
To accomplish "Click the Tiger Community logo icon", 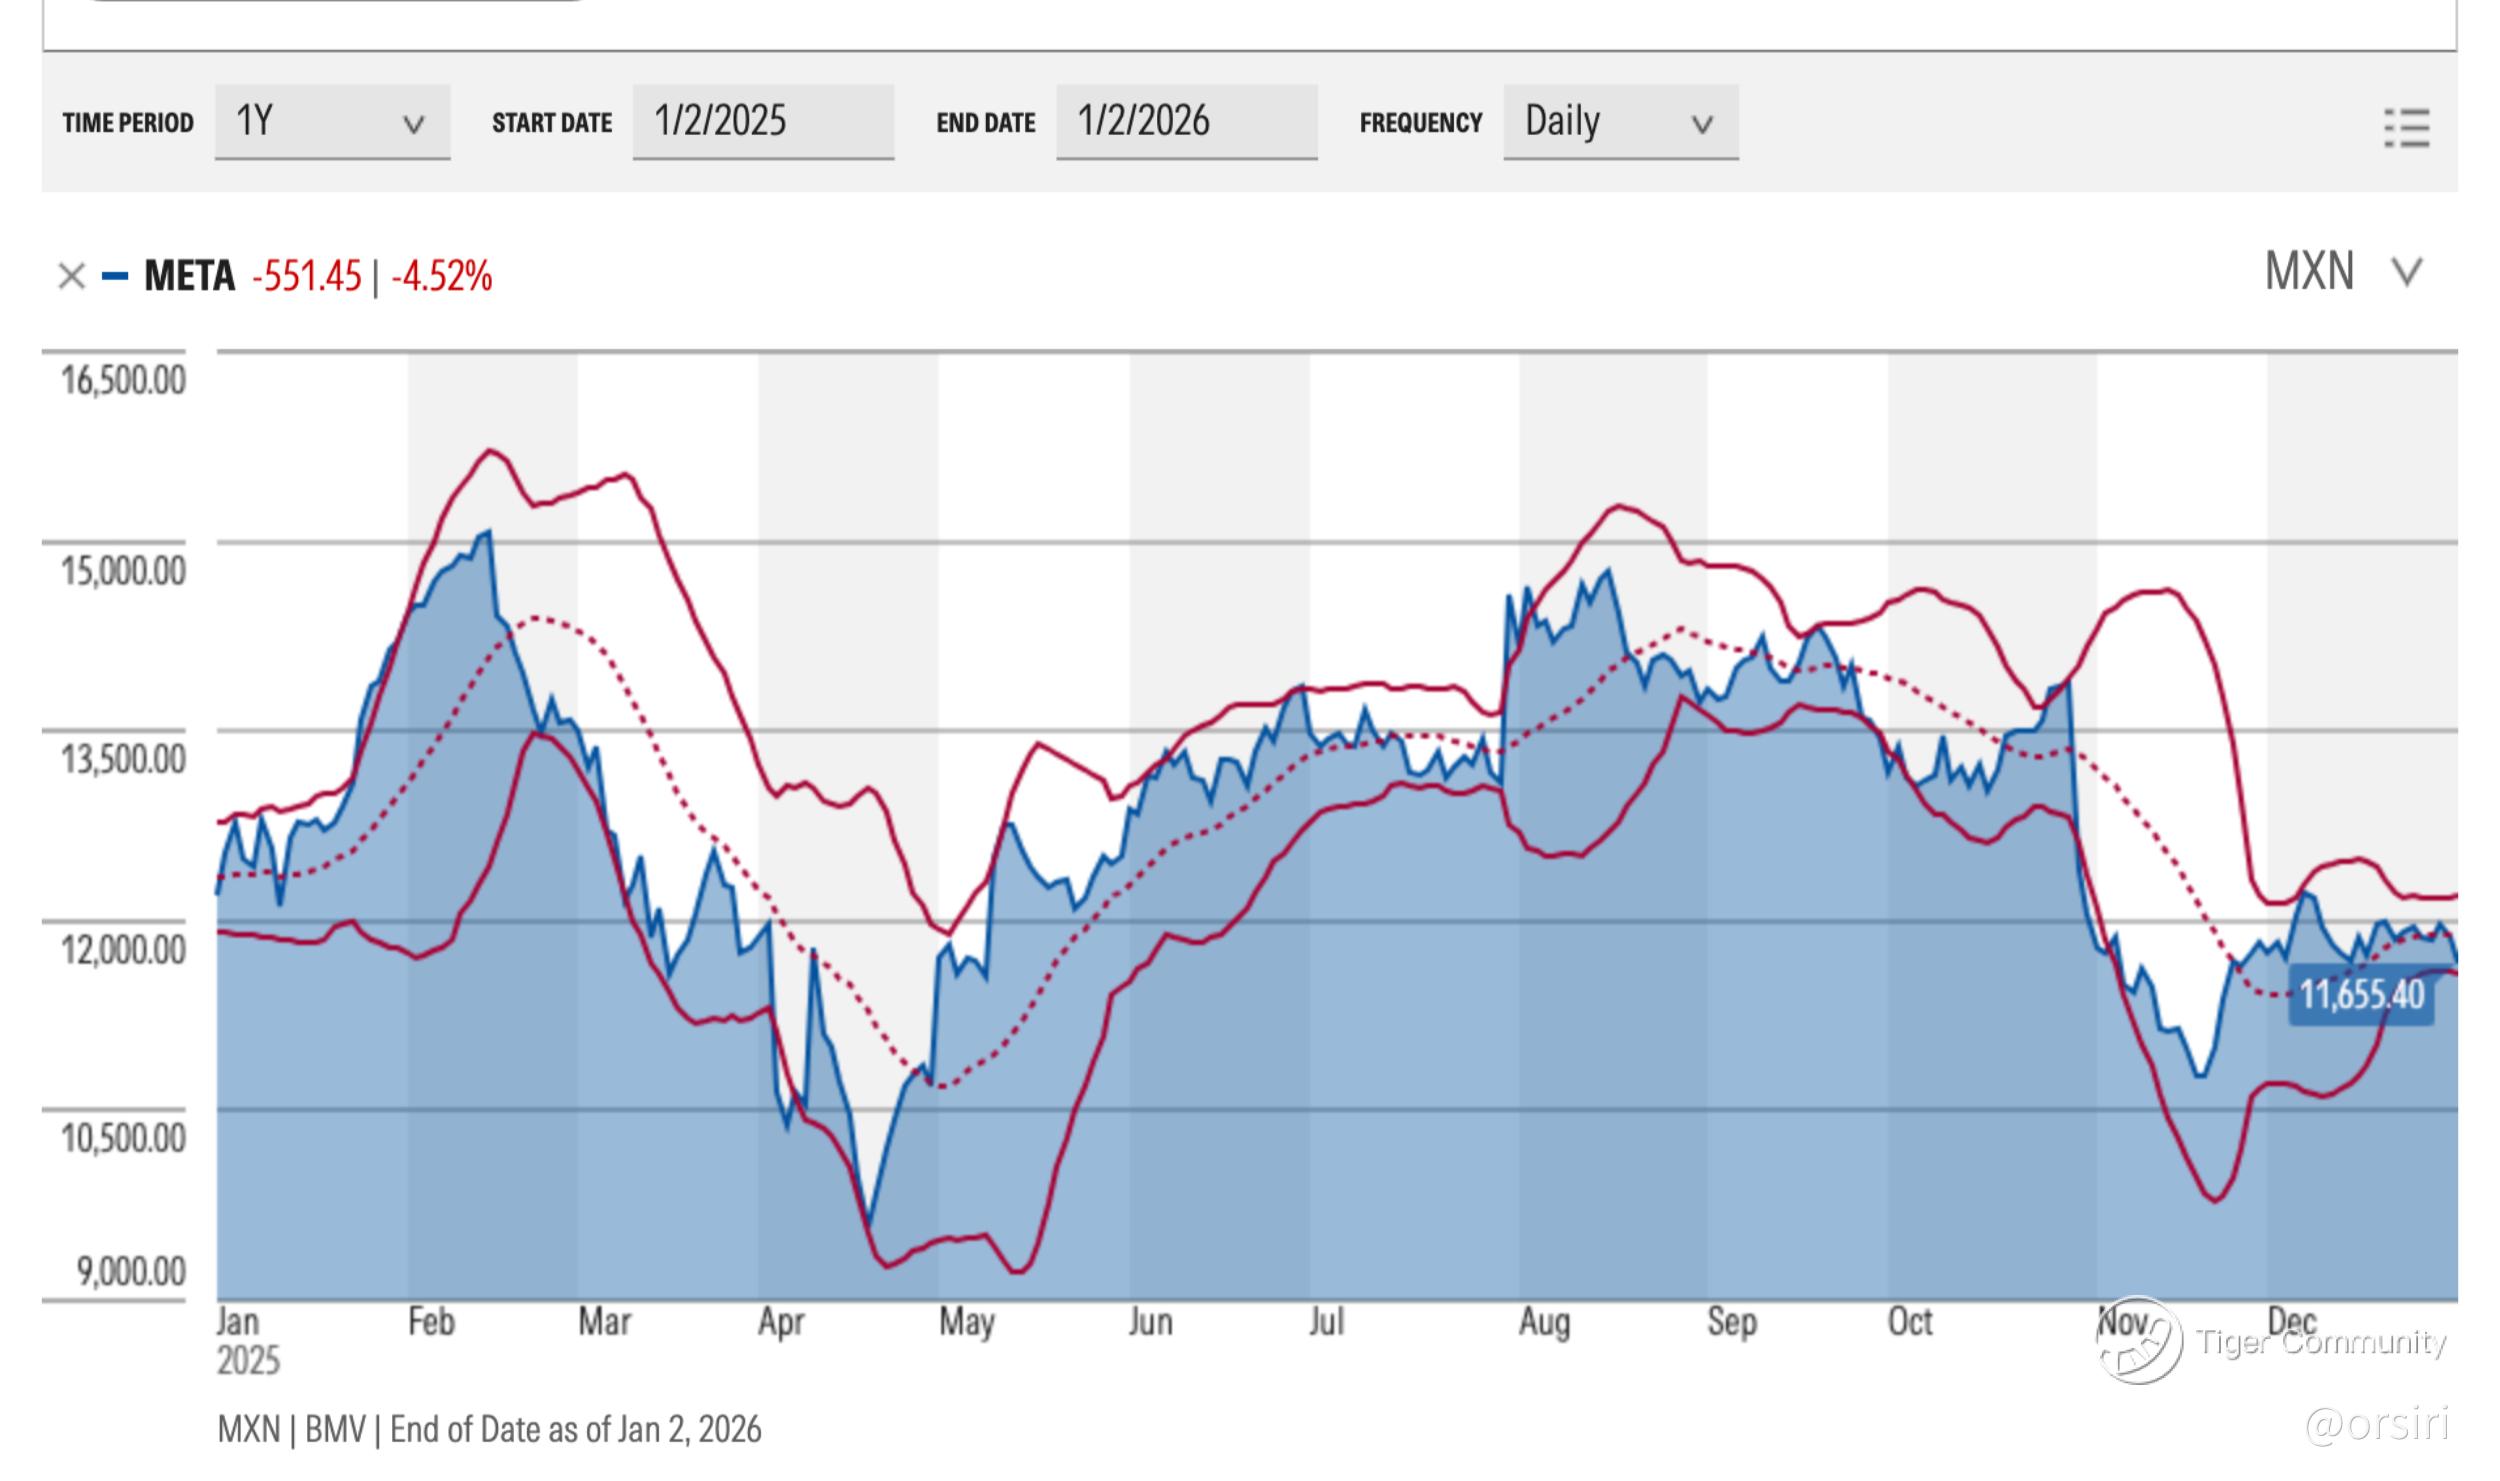I will (x=2139, y=1341).
